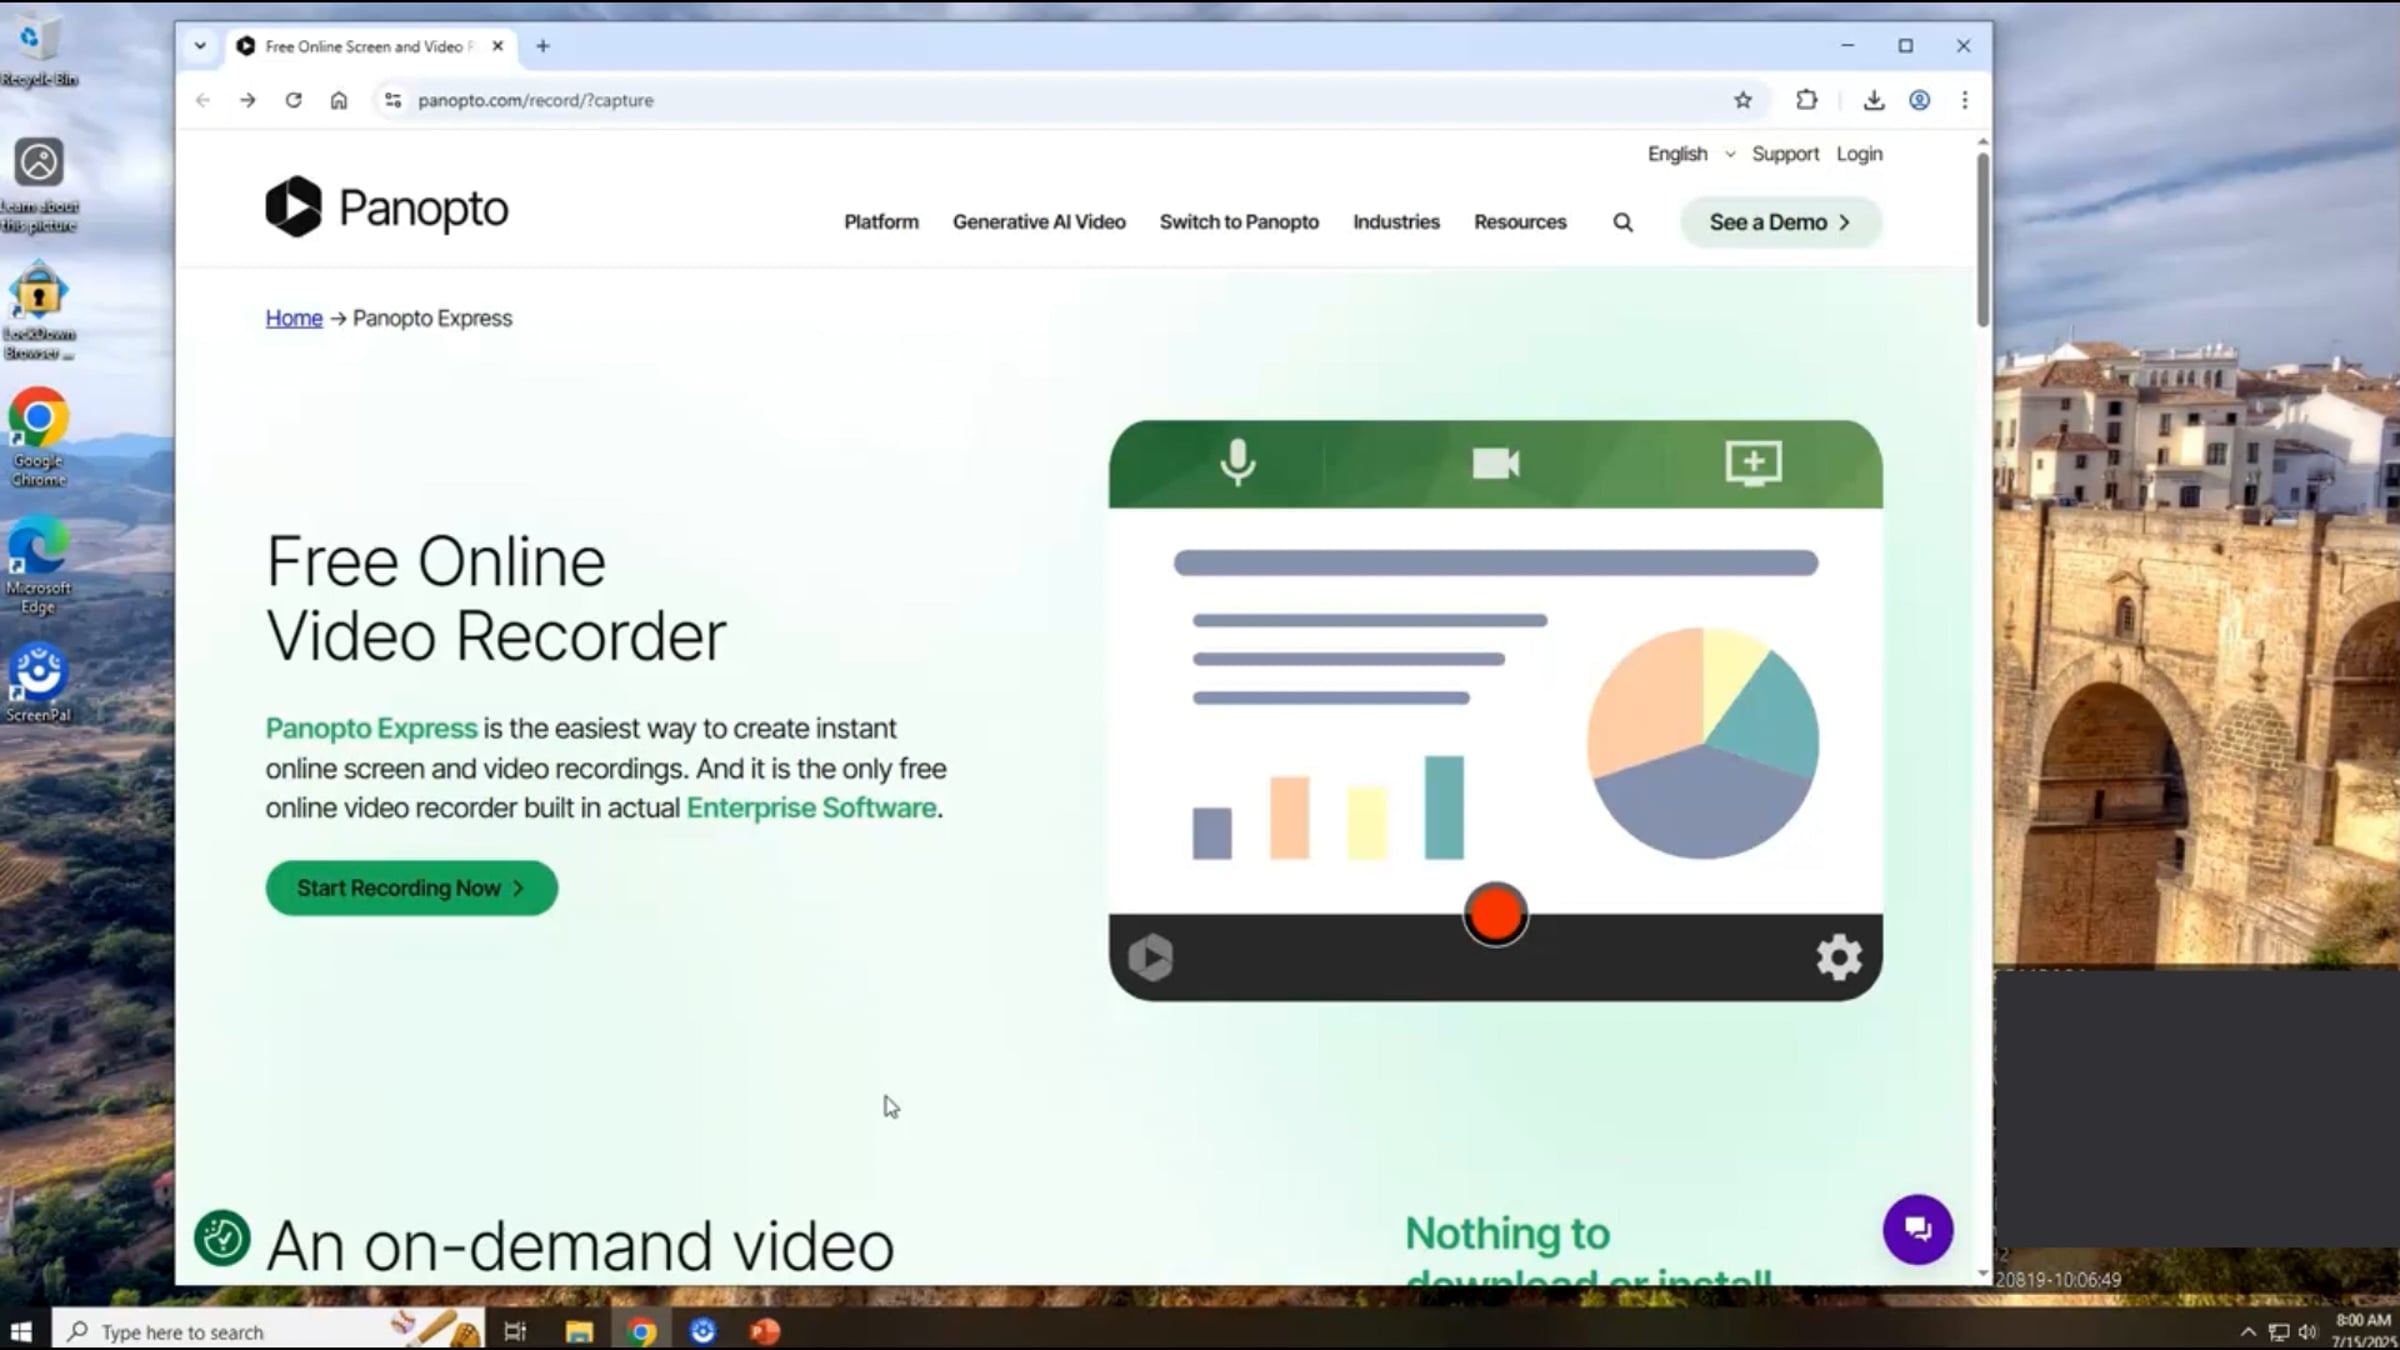Image resolution: width=2400 pixels, height=1350 pixels.
Task: Open the Industries menu
Action: 1396,222
